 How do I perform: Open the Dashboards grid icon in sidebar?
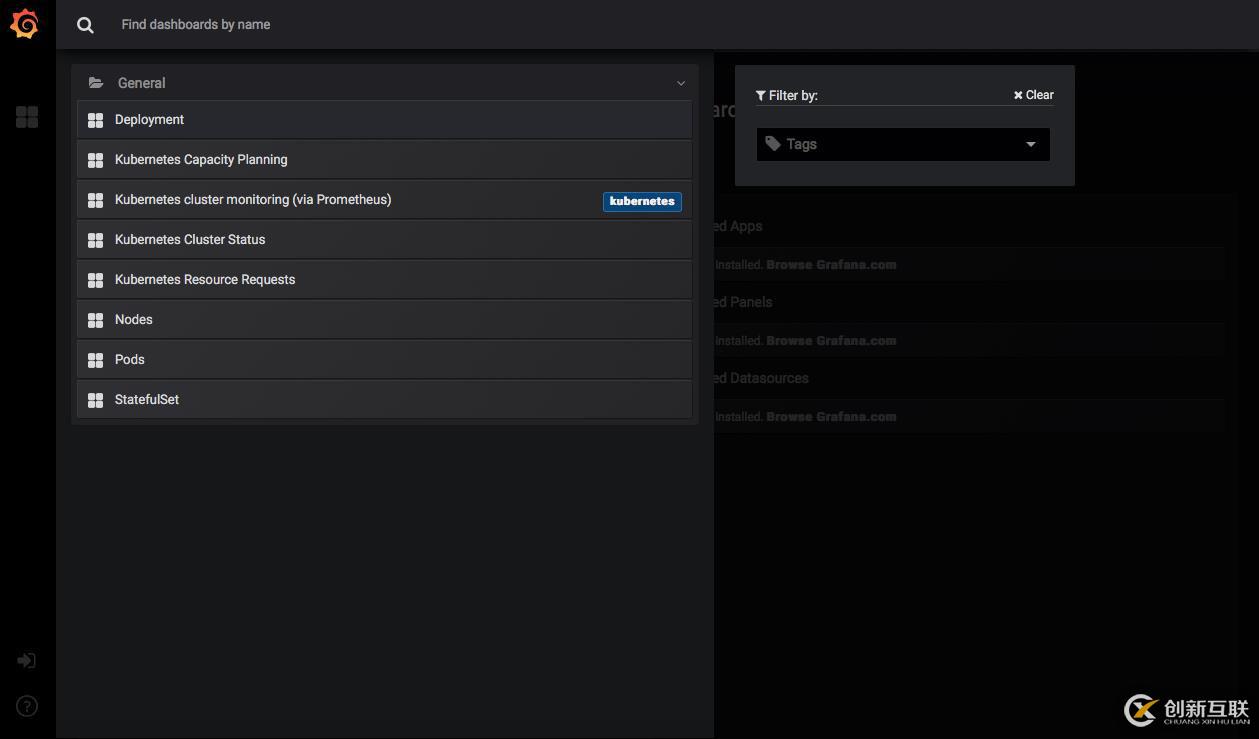click(x=27, y=117)
